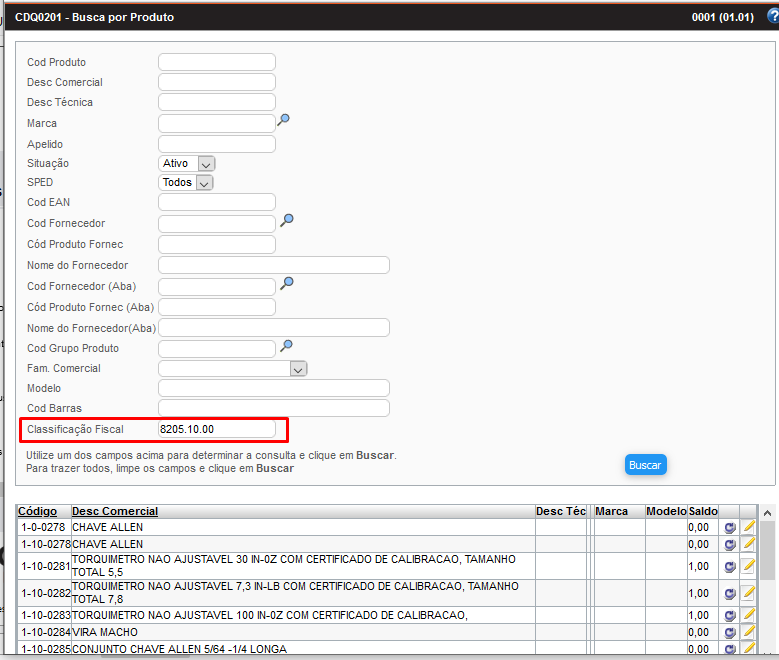779x660 pixels.
Task: Click pencil icon for product 1-10-0278
Action: (x=748, y=544)
